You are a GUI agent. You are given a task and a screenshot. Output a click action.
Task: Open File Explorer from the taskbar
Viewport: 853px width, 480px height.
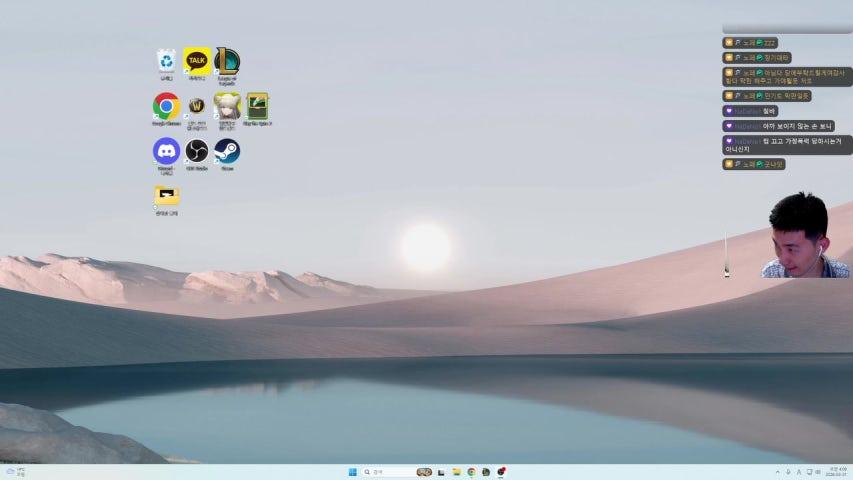point(456,472)
